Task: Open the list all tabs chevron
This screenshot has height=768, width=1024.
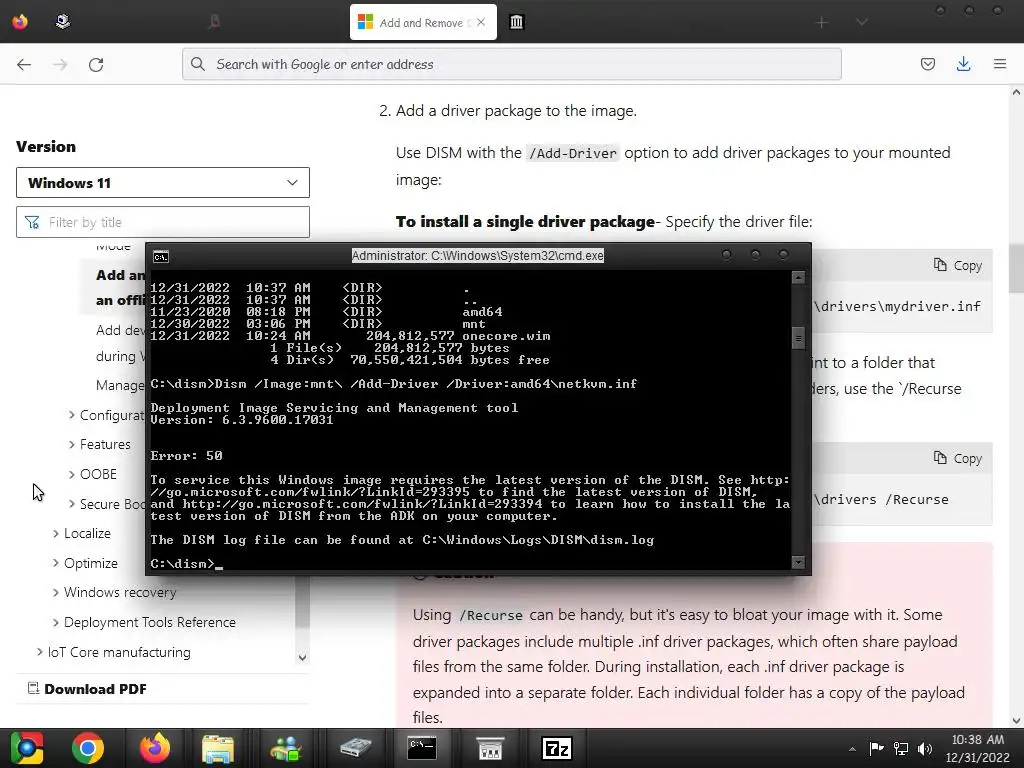Action: click(x=862, y=23)
